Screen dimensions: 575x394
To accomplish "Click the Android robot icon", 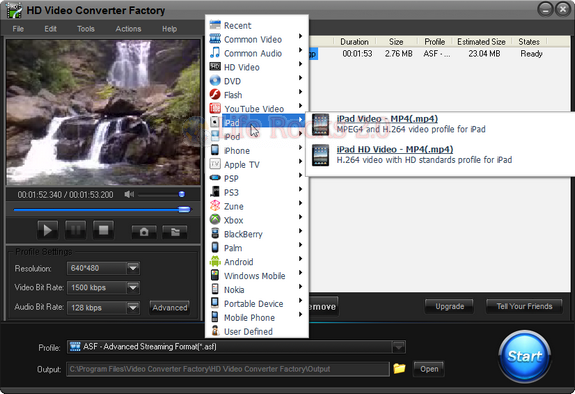I will coord(215,262).
